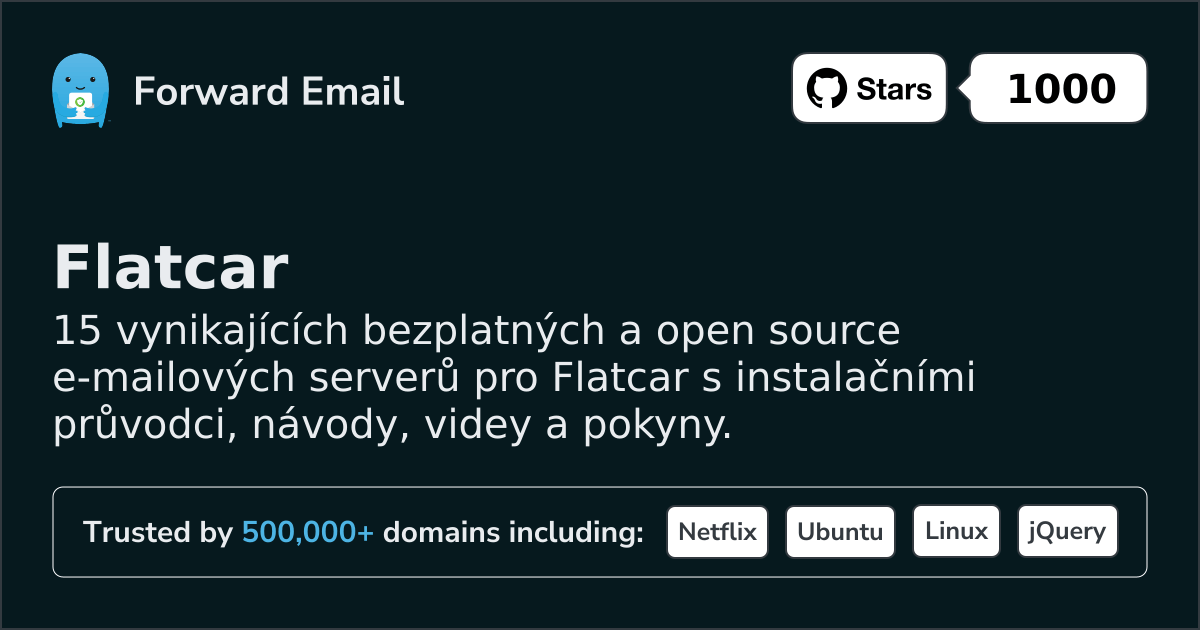The width and height of the screenshot is (1200, 630).
Task: Click the 1000 star count badge
Action: pos(1060,89)
